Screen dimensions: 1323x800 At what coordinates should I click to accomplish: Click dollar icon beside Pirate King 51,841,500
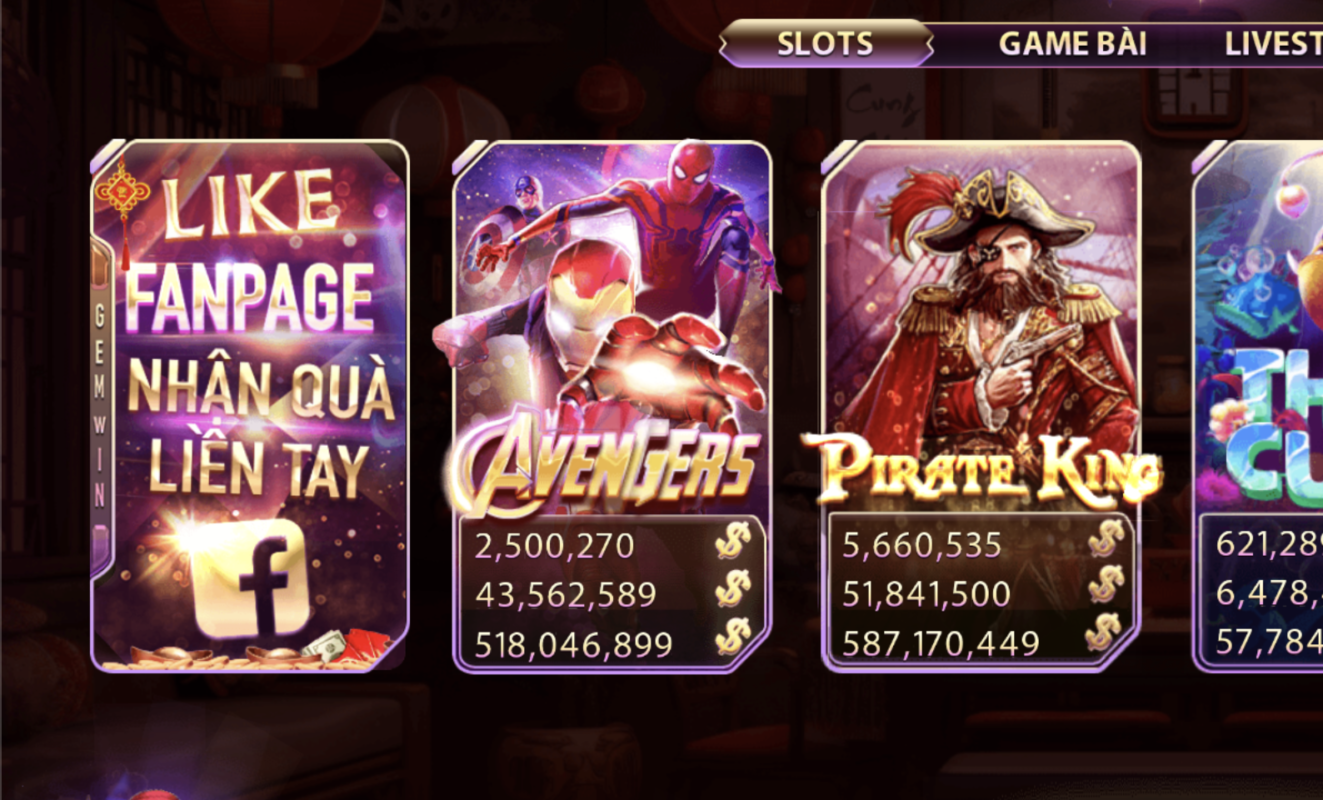tap(1104, 587)
